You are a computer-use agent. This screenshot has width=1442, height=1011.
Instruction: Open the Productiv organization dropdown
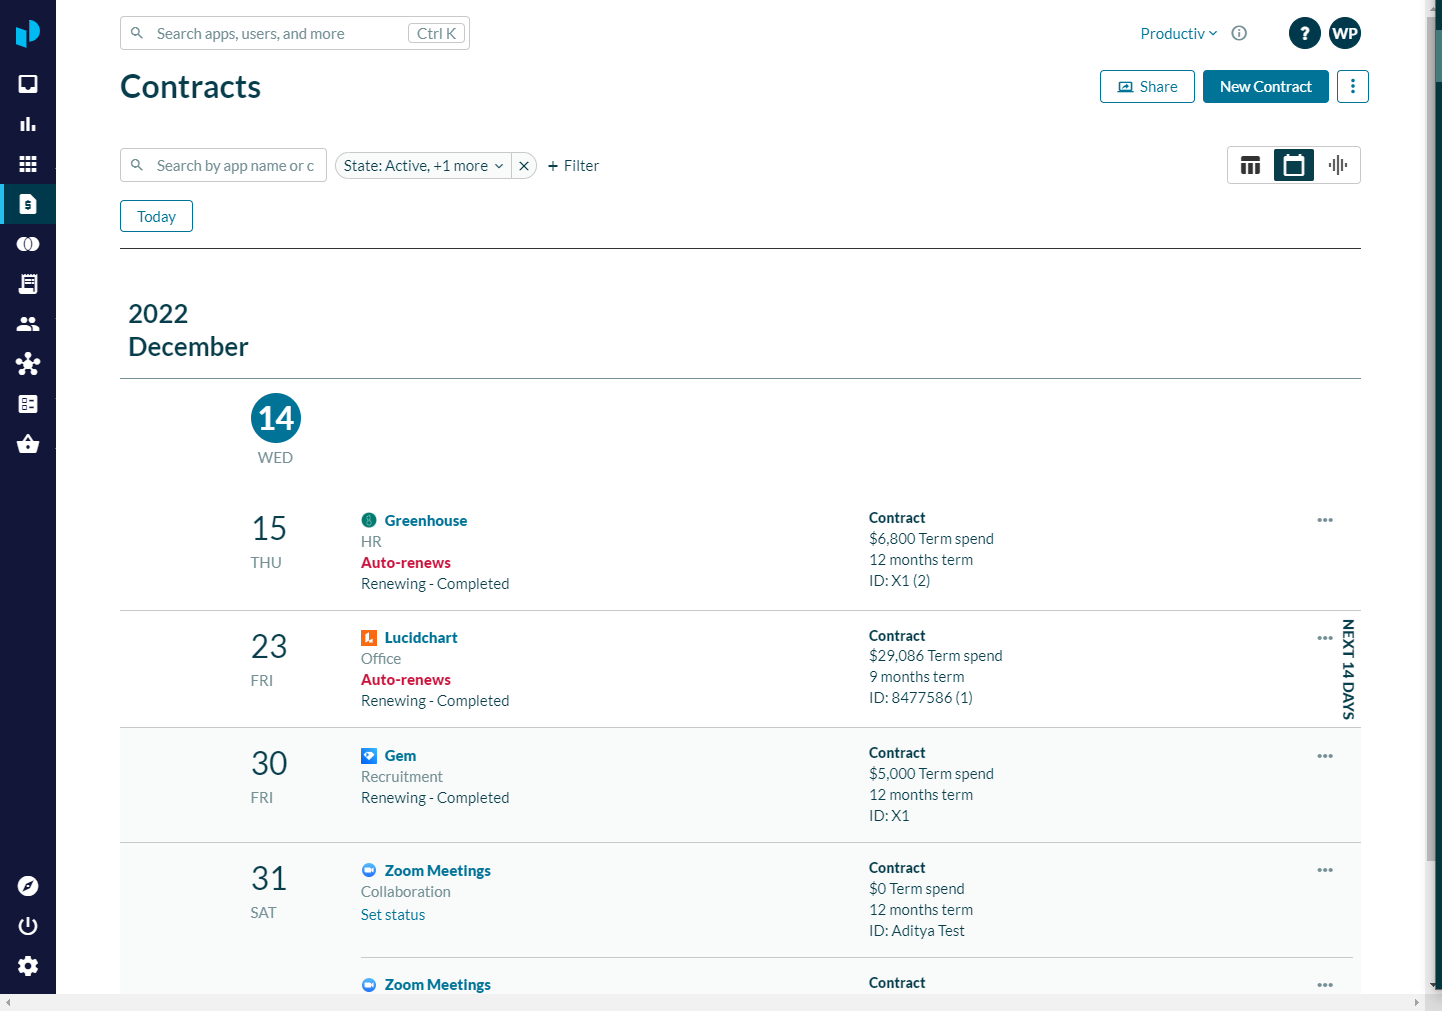click(1178, 34)
